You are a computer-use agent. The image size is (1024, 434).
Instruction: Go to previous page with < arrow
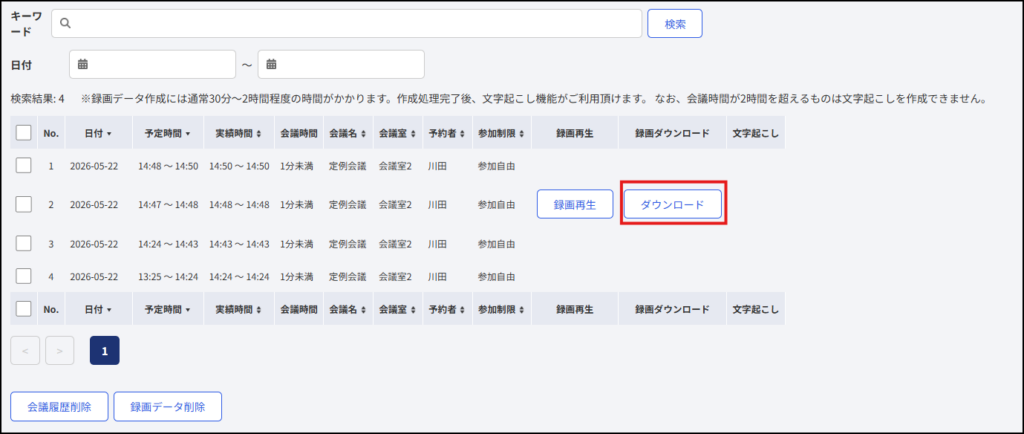pos(25,350)
